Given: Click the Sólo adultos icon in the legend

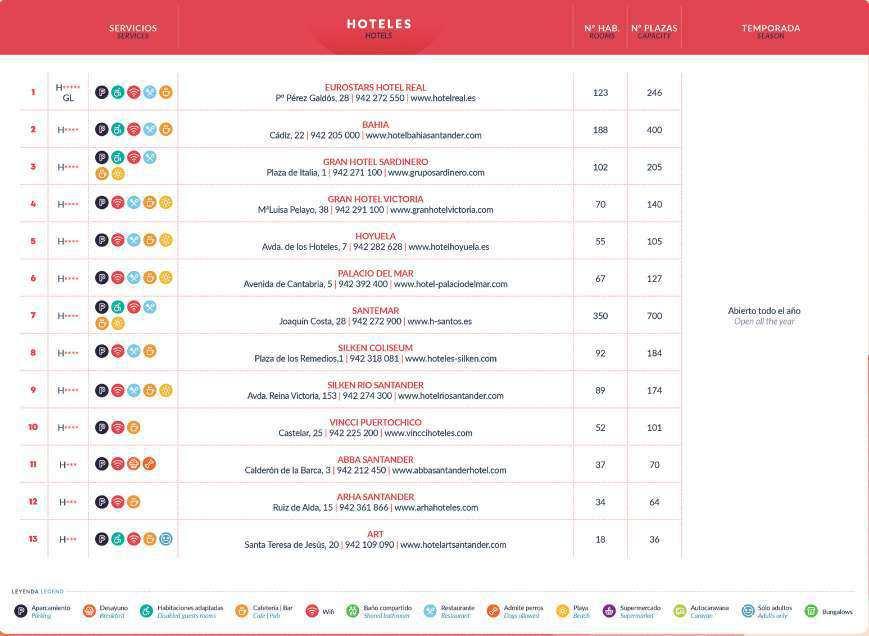Looking at the screenshot, I should click(x=748, y=611).
